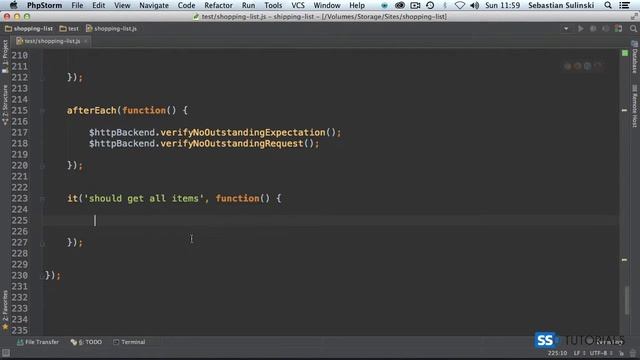Click the caret position 225:10 in status bar

click(x=557, y=353)
